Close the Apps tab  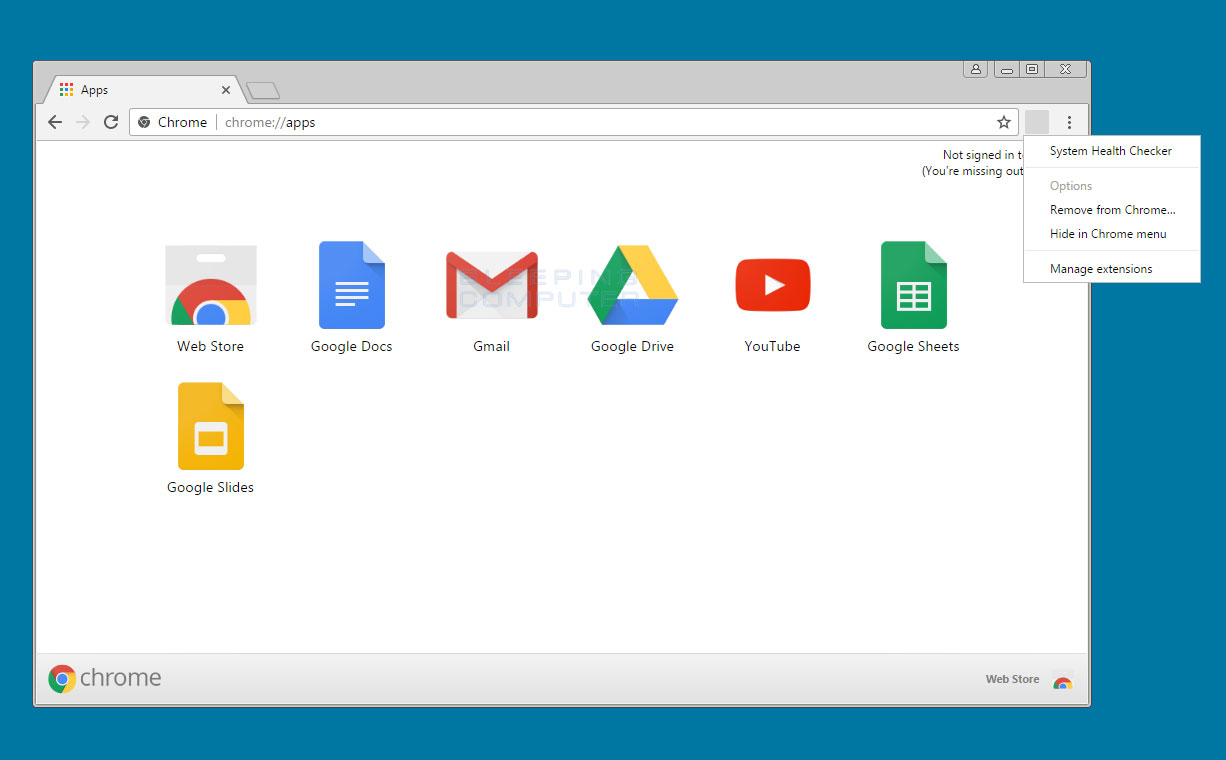pos(226,90)
